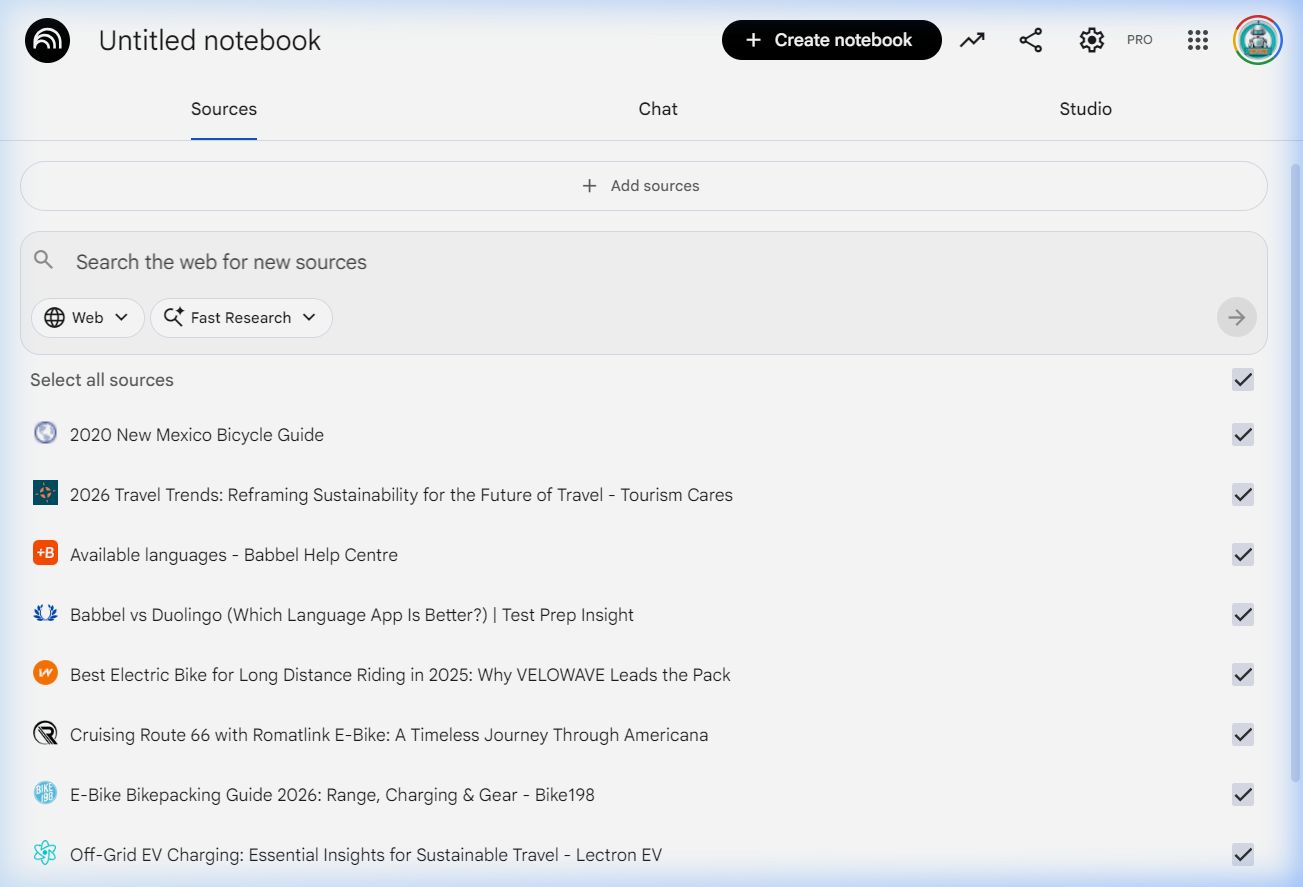This screenshot has height=887, width=1303.
Task: Toggle the Select all sources checkbox
Action: coord(1242,380)
